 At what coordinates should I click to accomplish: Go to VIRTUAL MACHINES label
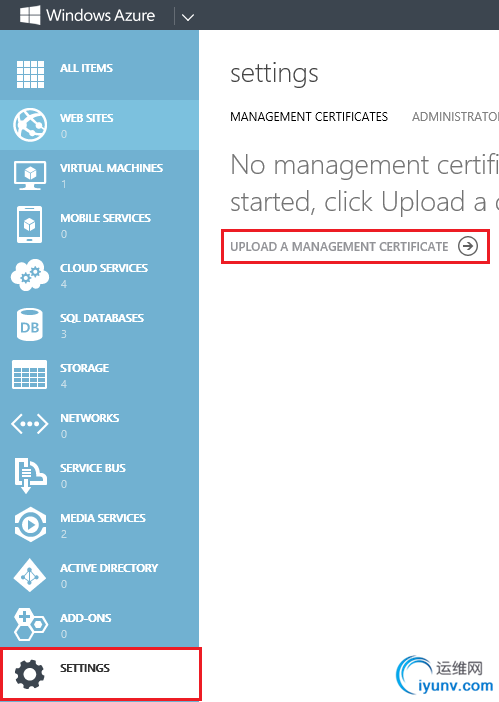[x=111, y=168]
